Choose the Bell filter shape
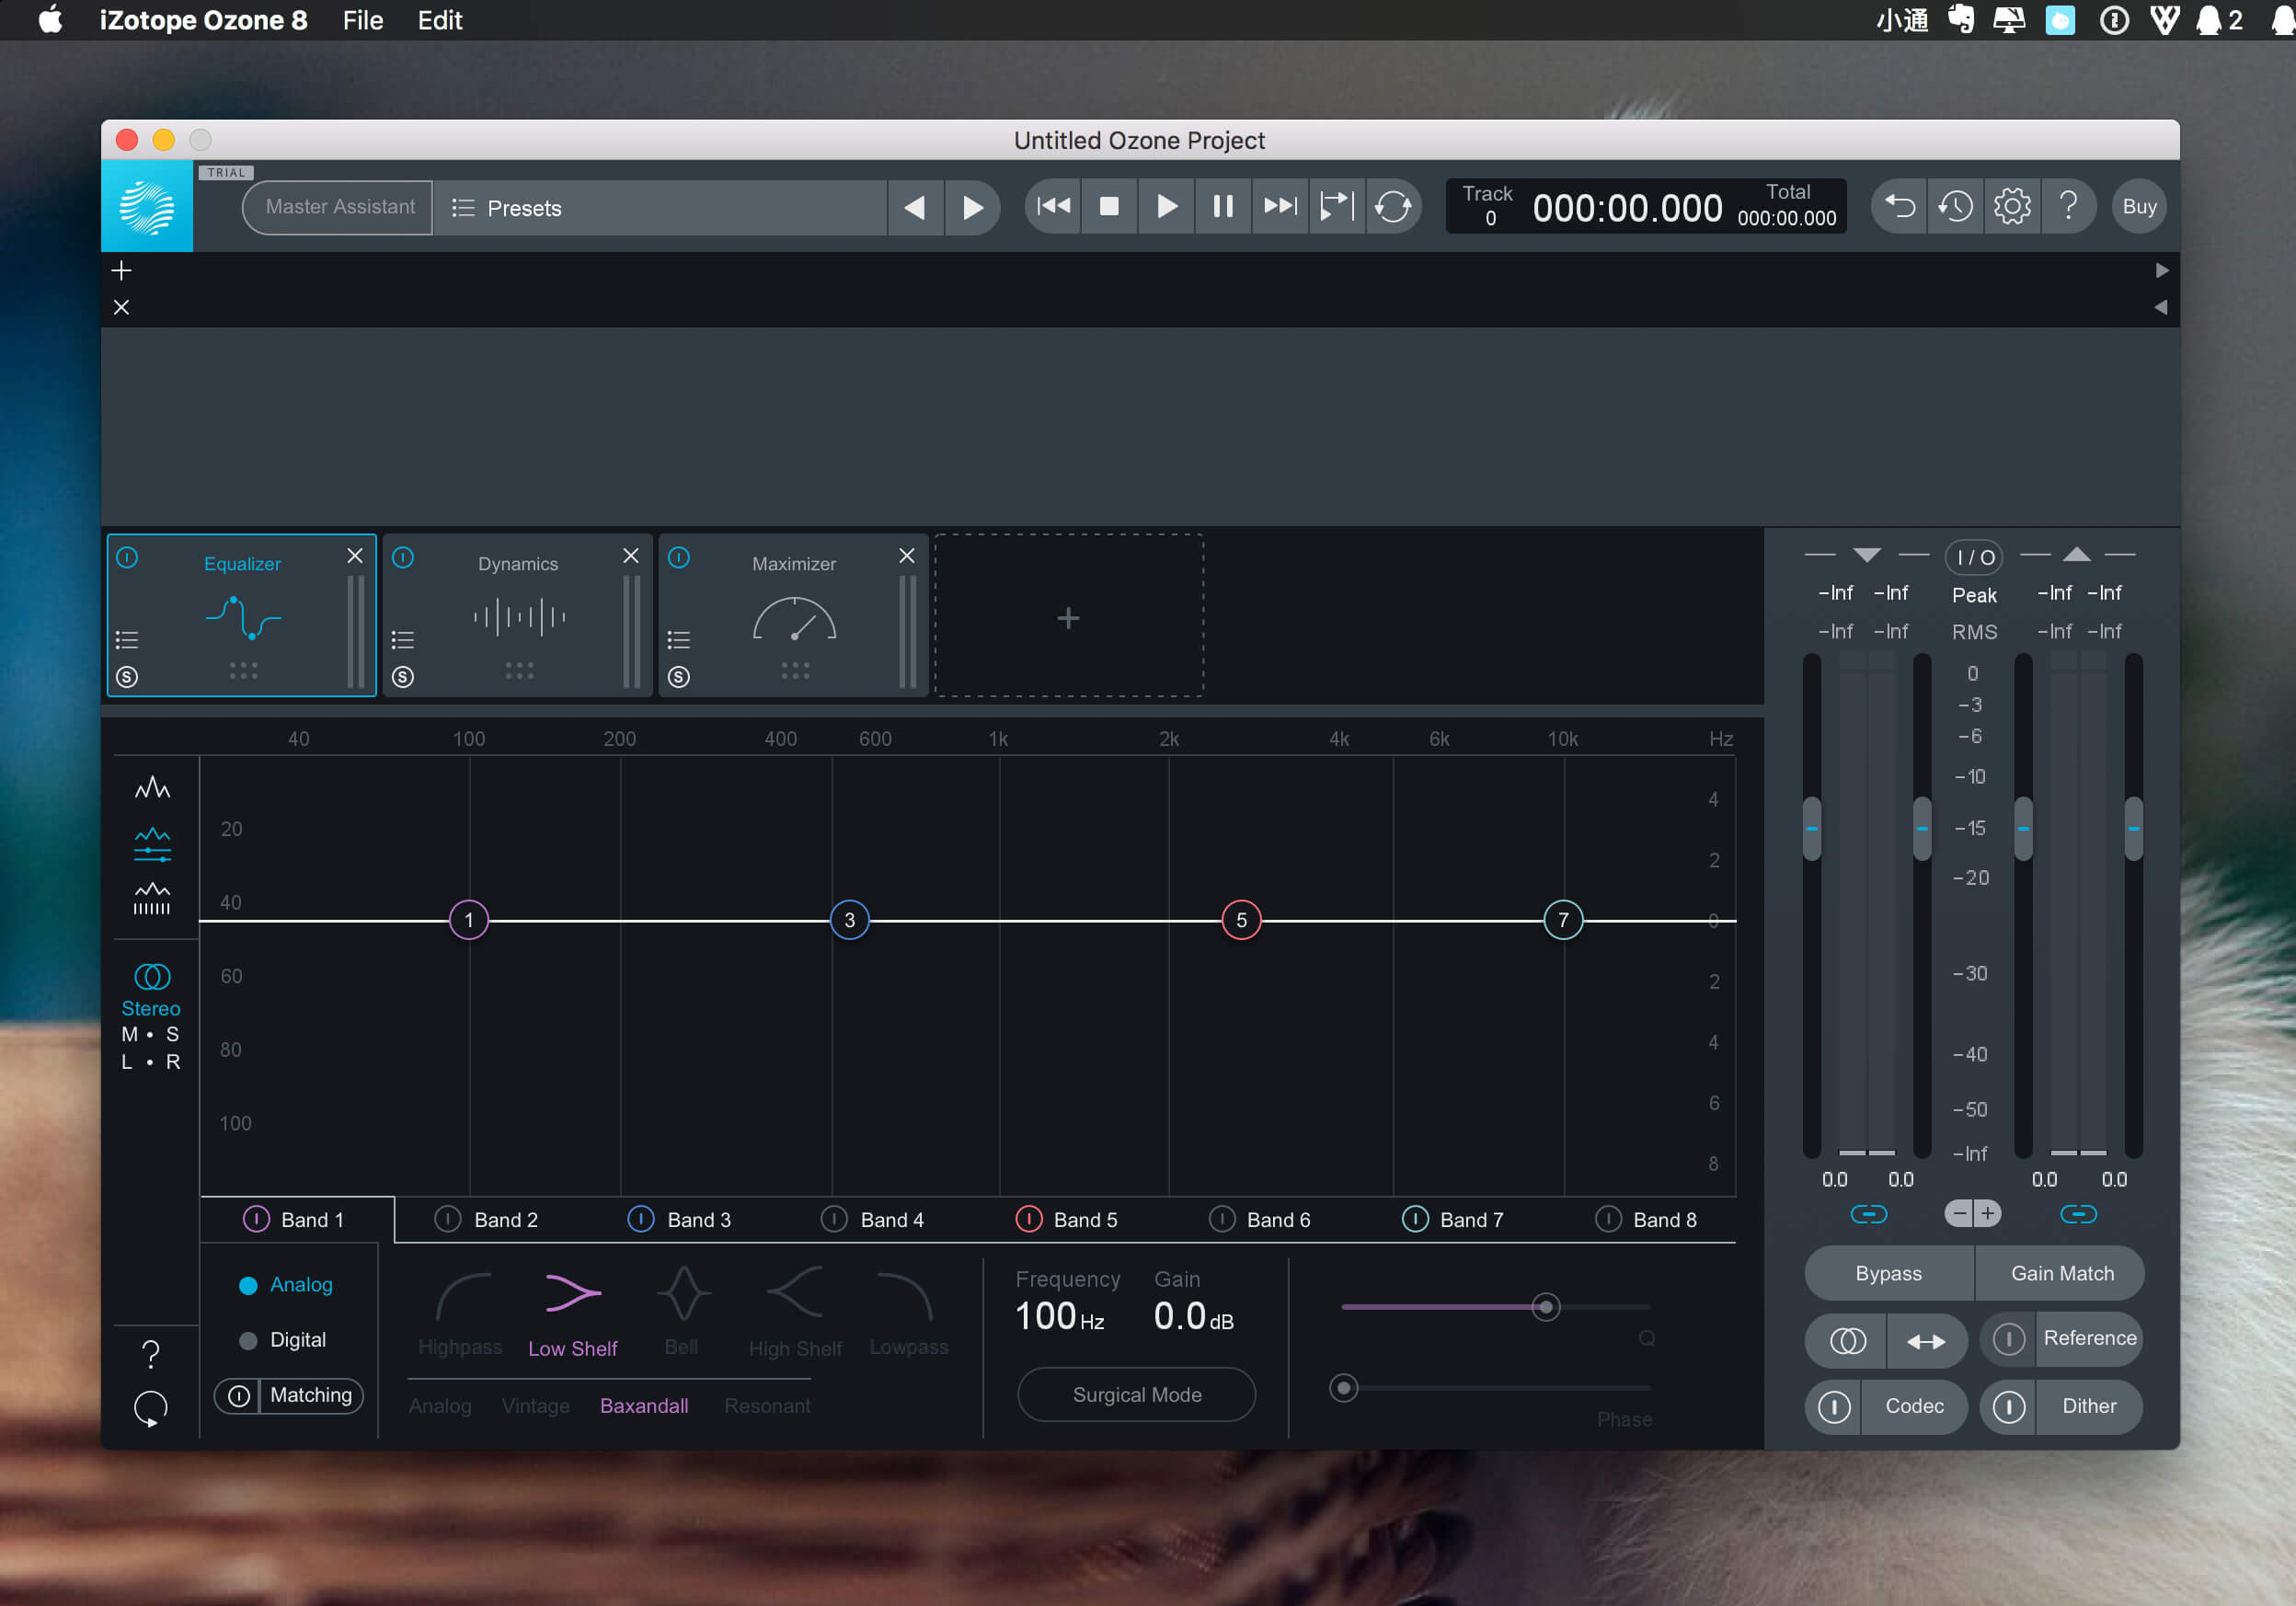The image size is (2296, 1606). pyautogui.click(x=683, y=1311)
